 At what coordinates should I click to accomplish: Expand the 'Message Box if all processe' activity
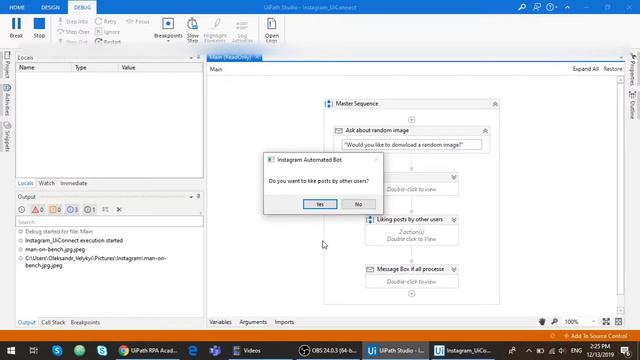(x=453, y=269)
